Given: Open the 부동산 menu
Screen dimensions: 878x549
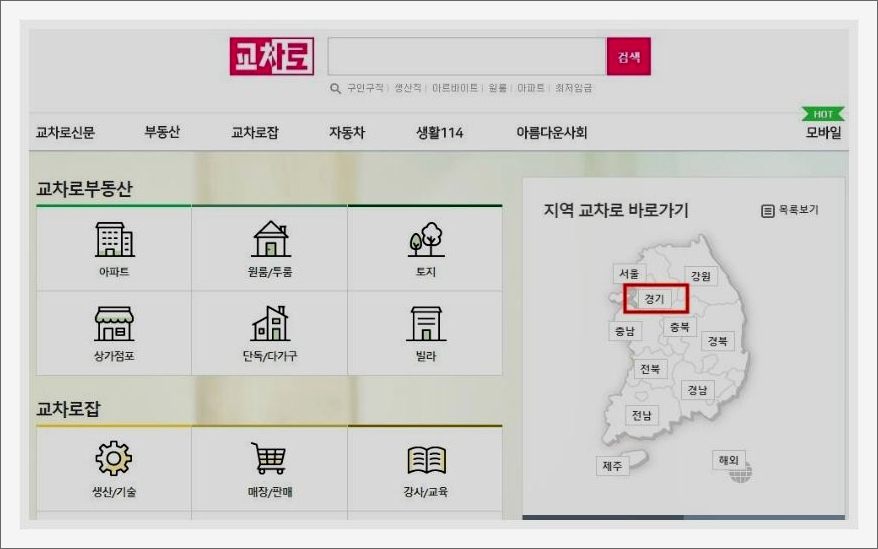Looking at the screenshot, I should pyautogui.click(x=162, y=132).
